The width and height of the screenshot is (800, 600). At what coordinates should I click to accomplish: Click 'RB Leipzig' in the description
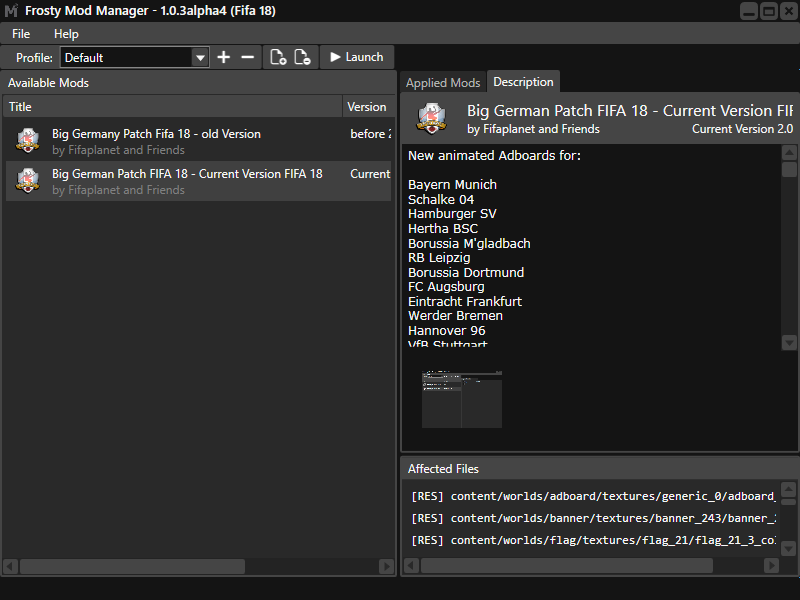[439, 258]
